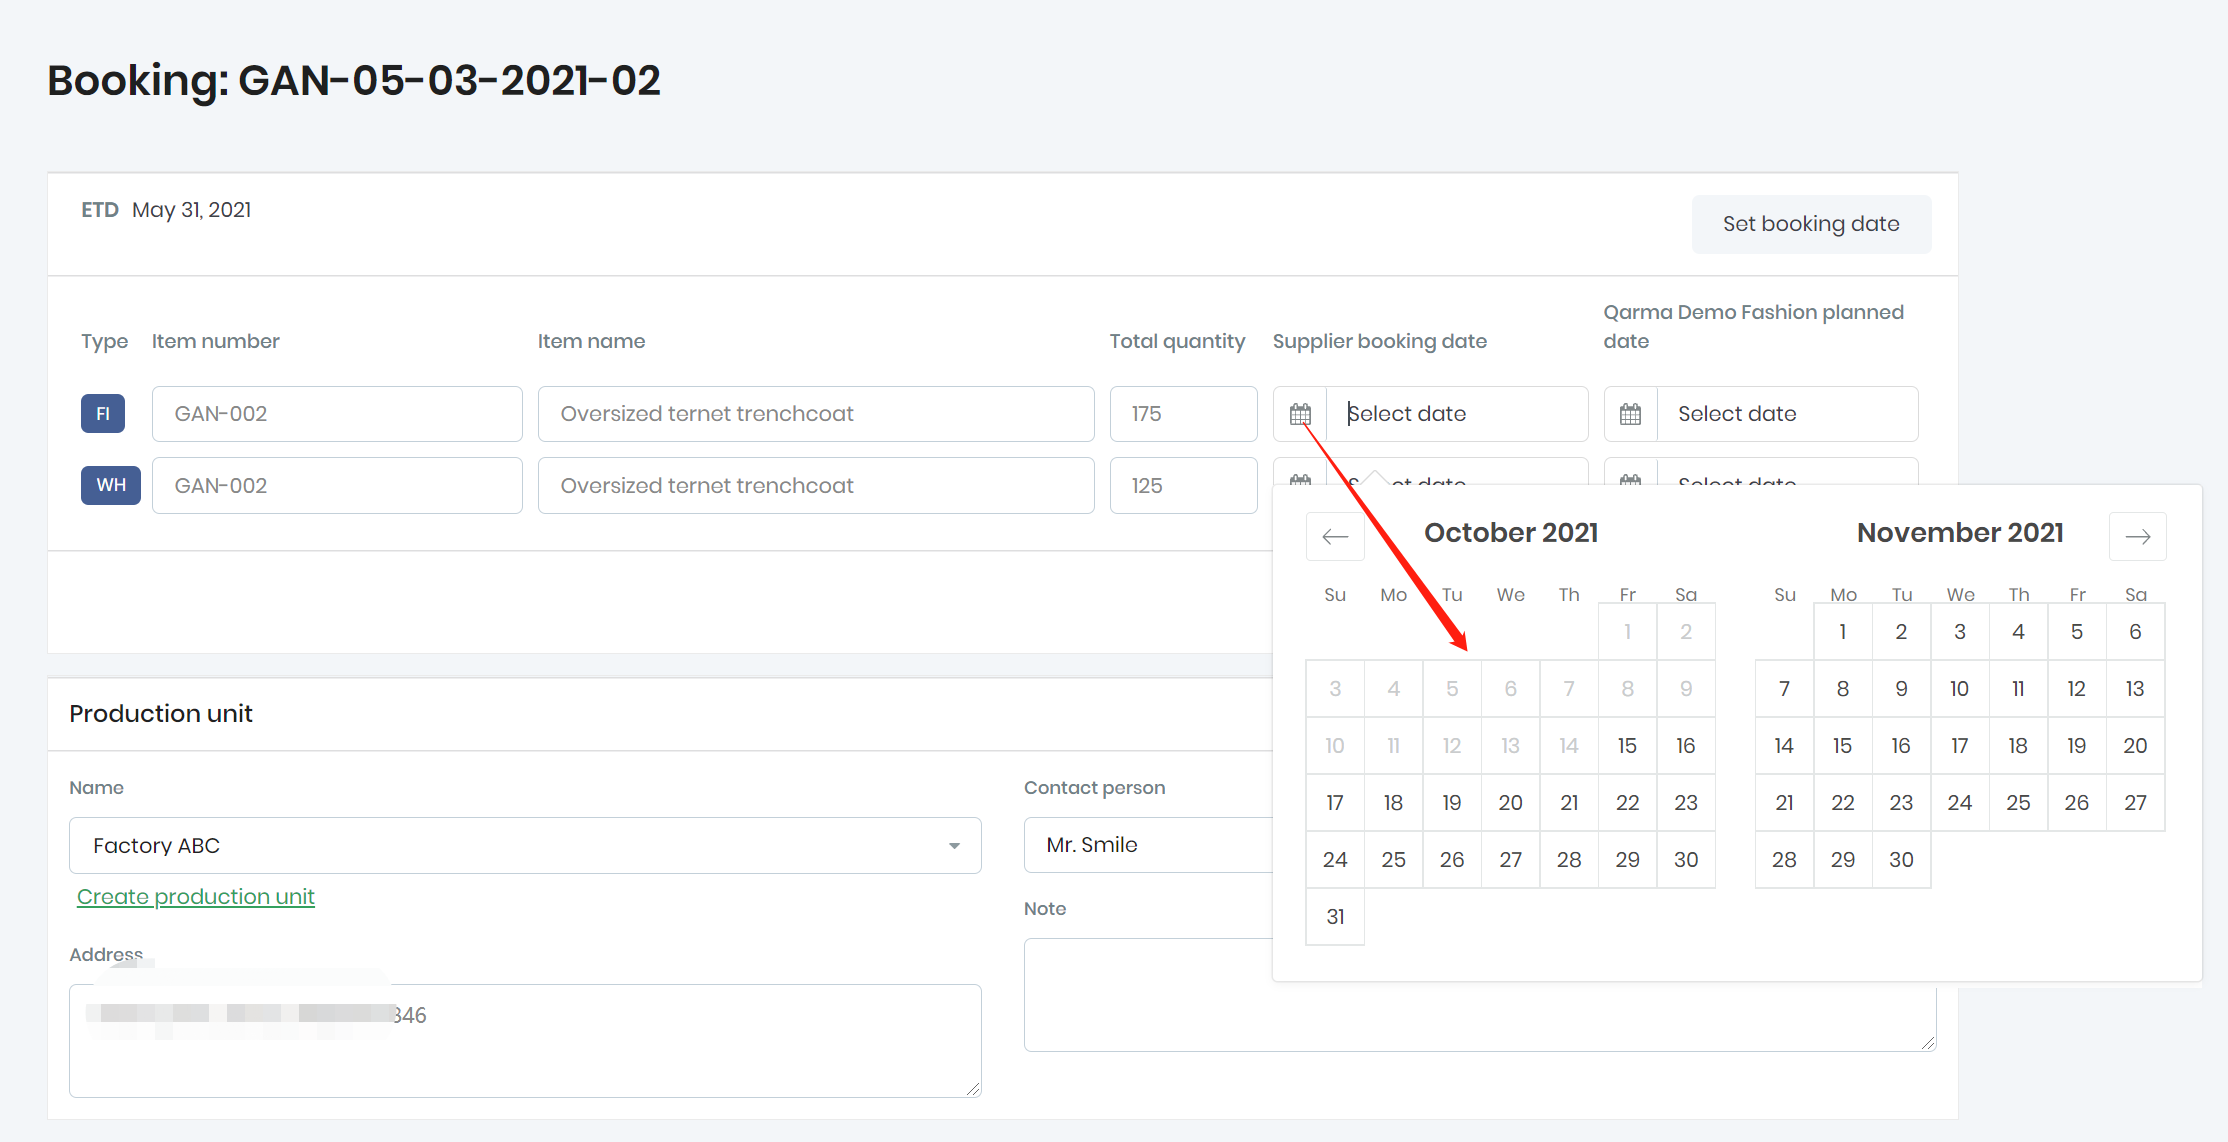Go to previous month in date picker

[x=1335, y=537]
